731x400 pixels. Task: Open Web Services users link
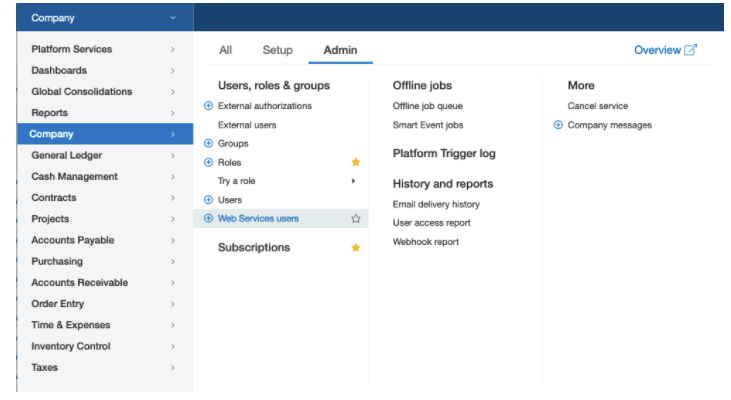(x=258, y=218)
